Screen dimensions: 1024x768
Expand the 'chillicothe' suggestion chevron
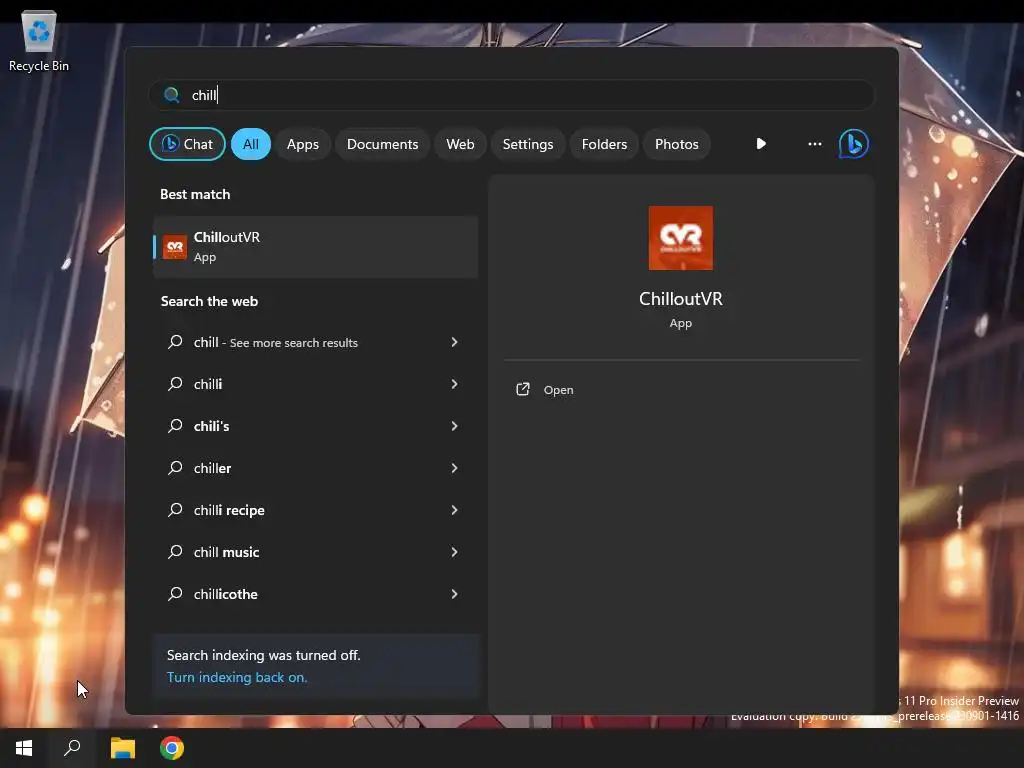click(x=455, y=594)
